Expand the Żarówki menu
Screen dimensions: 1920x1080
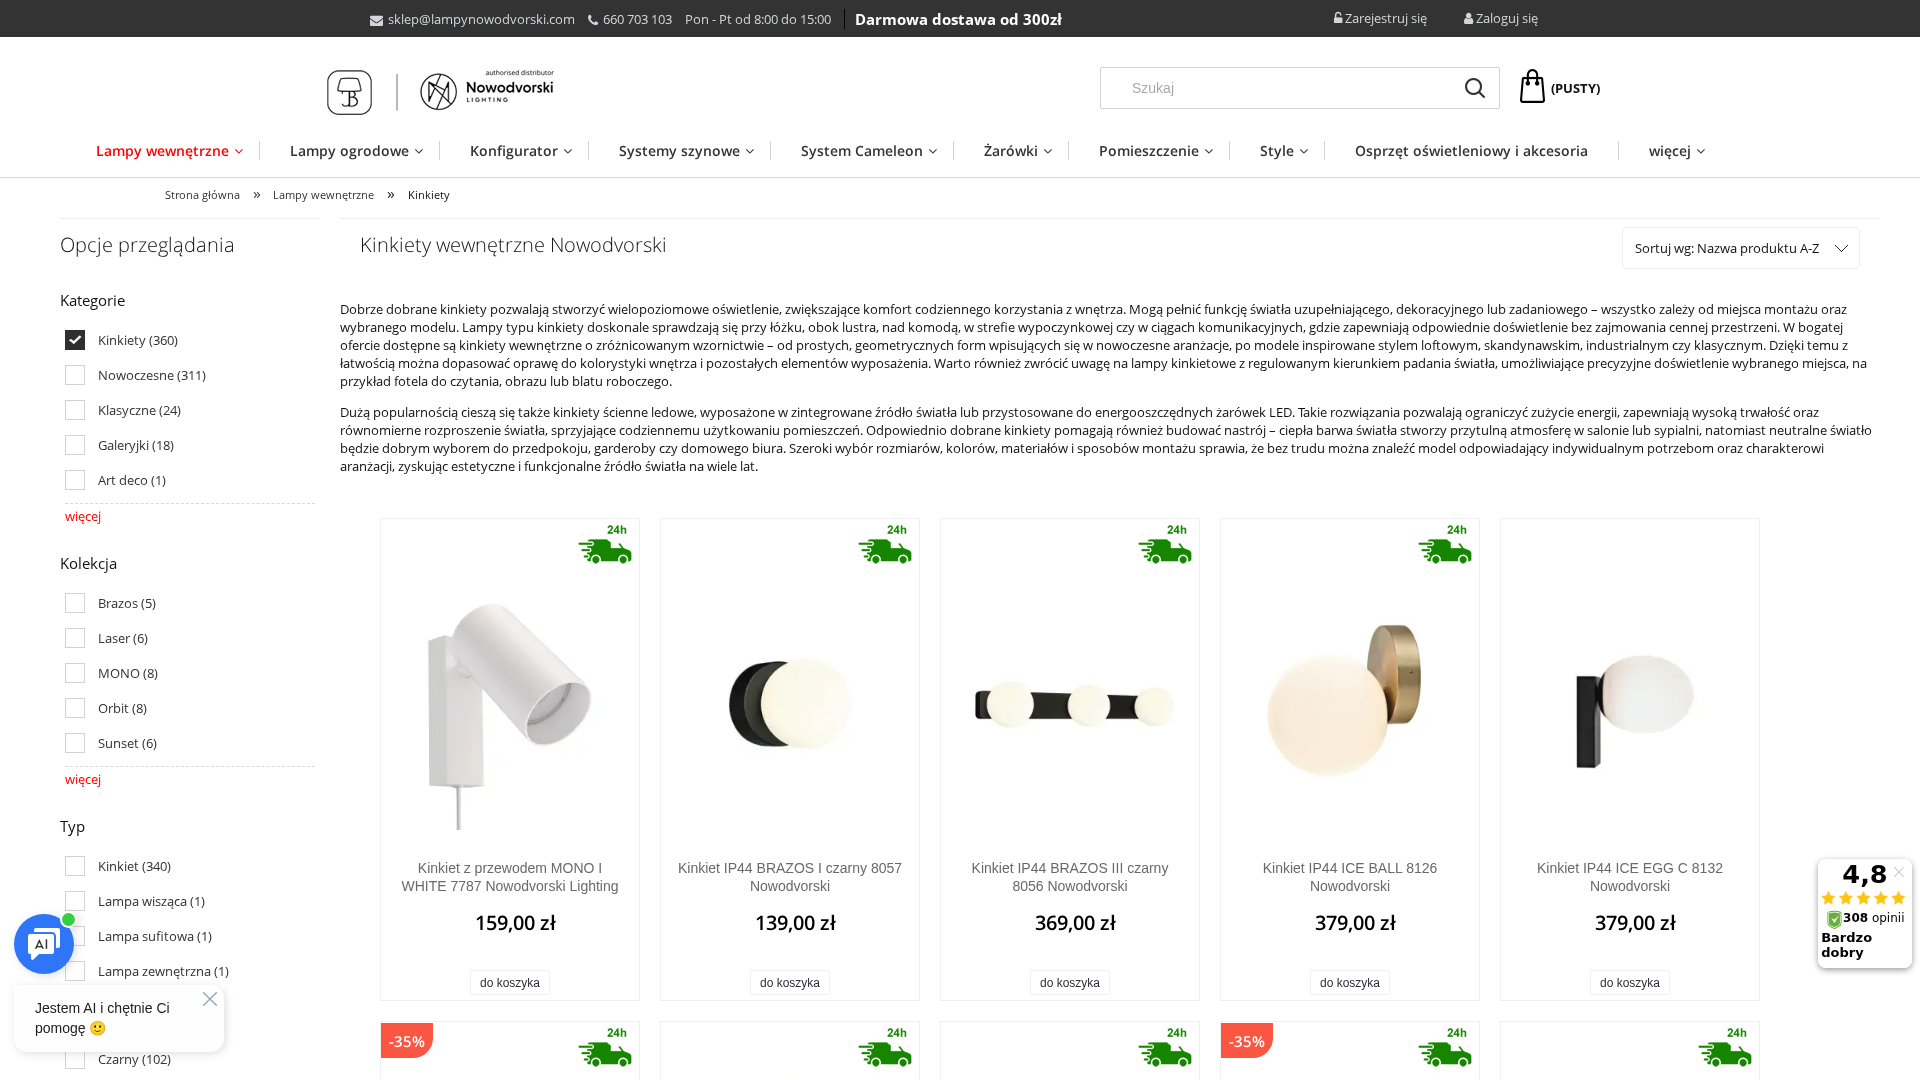pos(1018,151)
